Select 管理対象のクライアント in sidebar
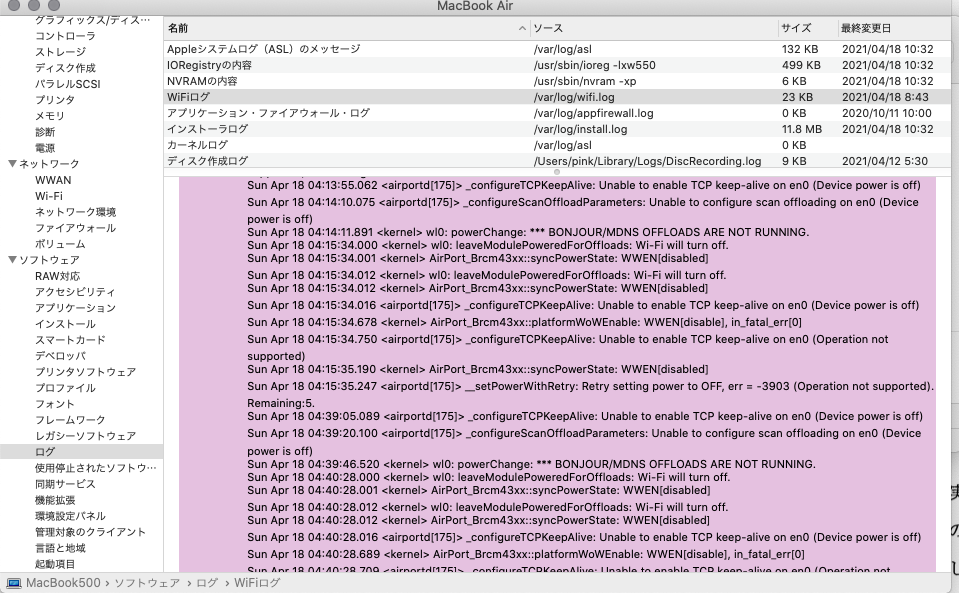Image resolution: width=959 pixels, height=593 pixels. [91, 532]
